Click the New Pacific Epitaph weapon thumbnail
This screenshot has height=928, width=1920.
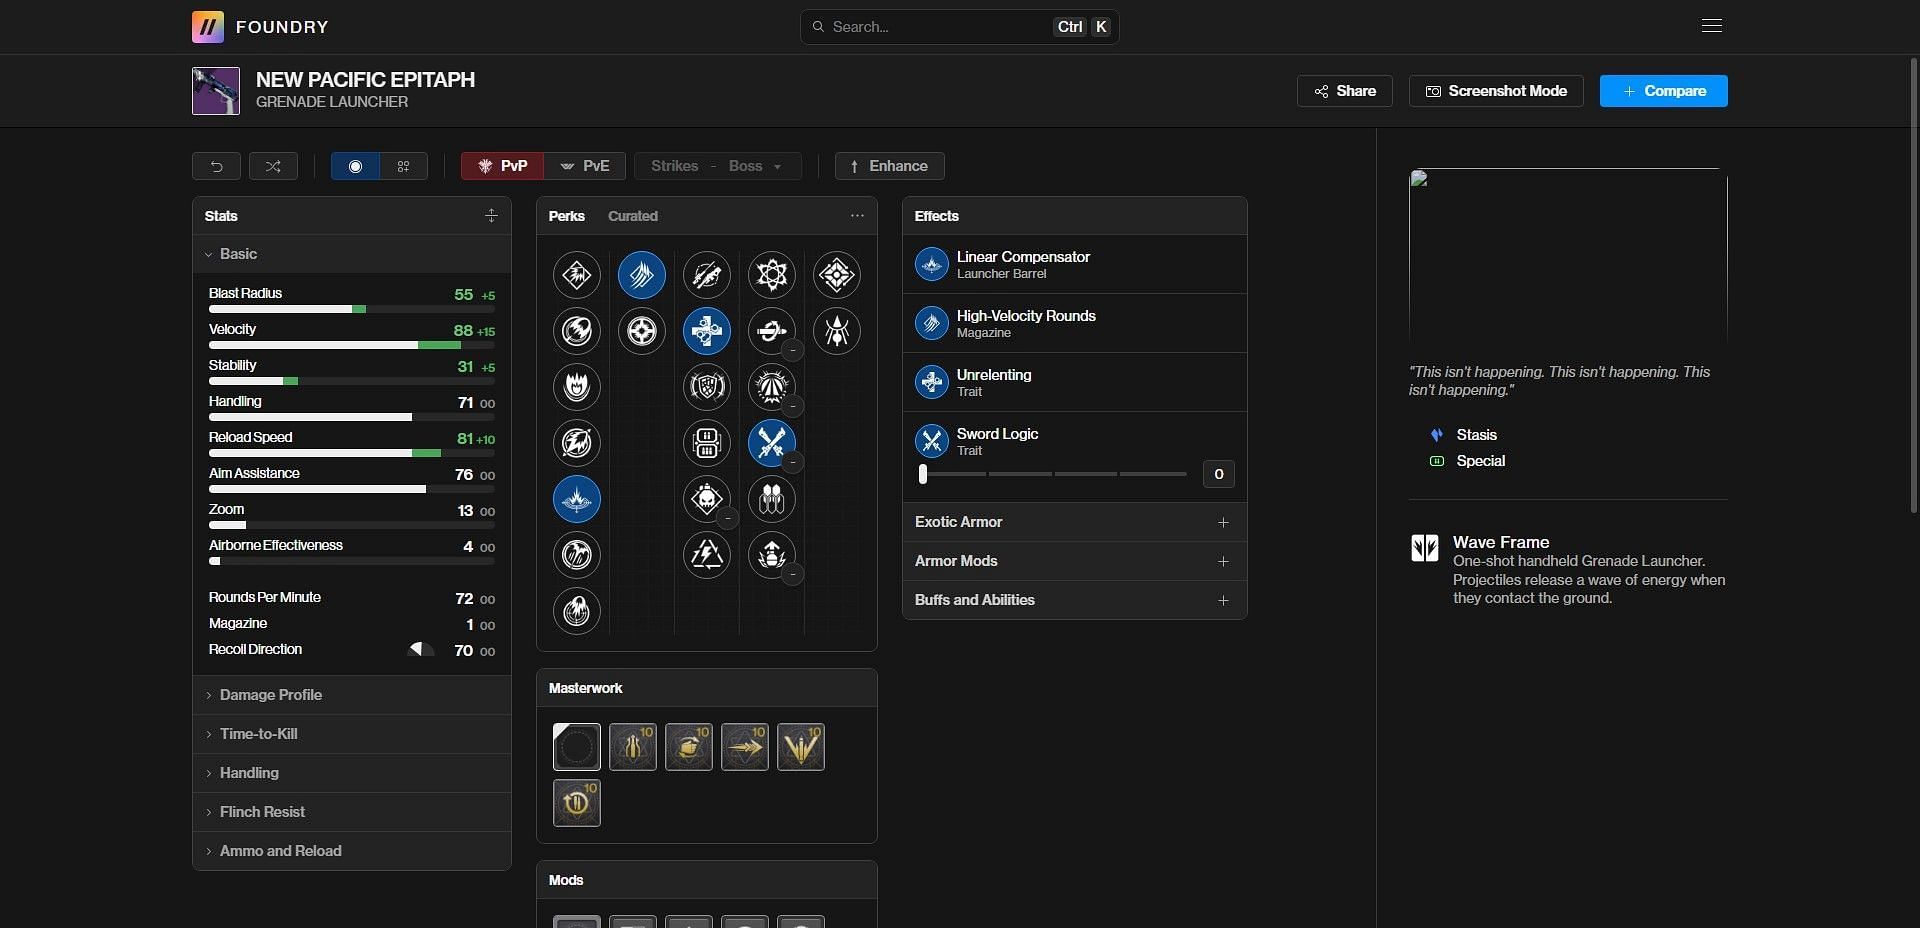[x=216, y=91]
